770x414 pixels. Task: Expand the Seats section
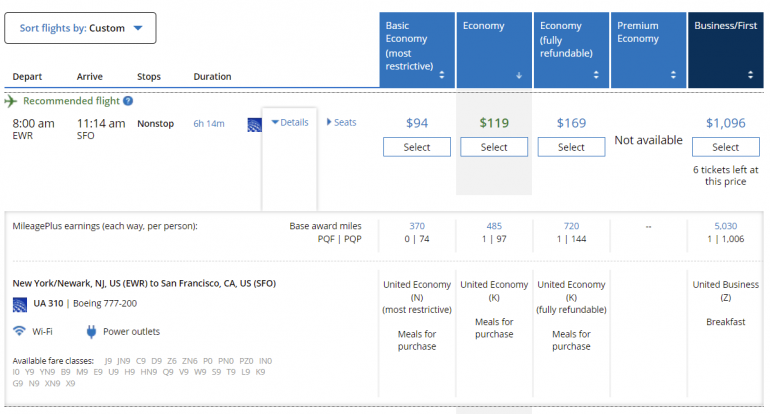click(341, 123)
